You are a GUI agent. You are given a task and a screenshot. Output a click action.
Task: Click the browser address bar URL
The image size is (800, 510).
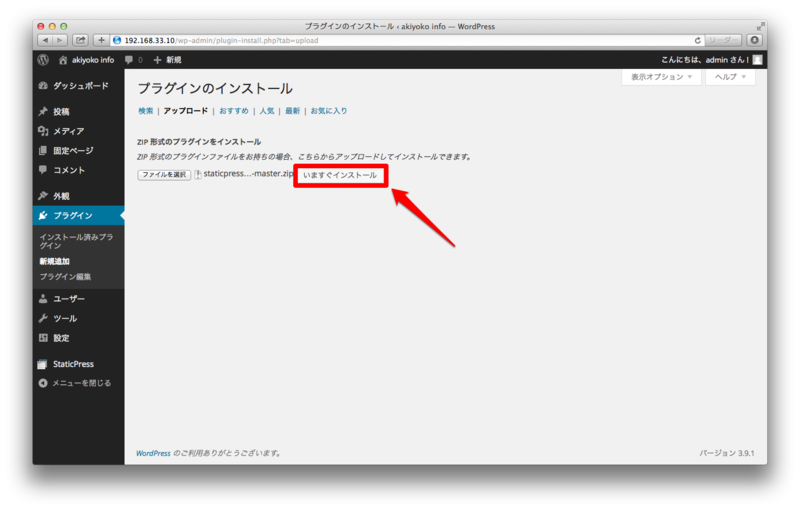[221, 40]
